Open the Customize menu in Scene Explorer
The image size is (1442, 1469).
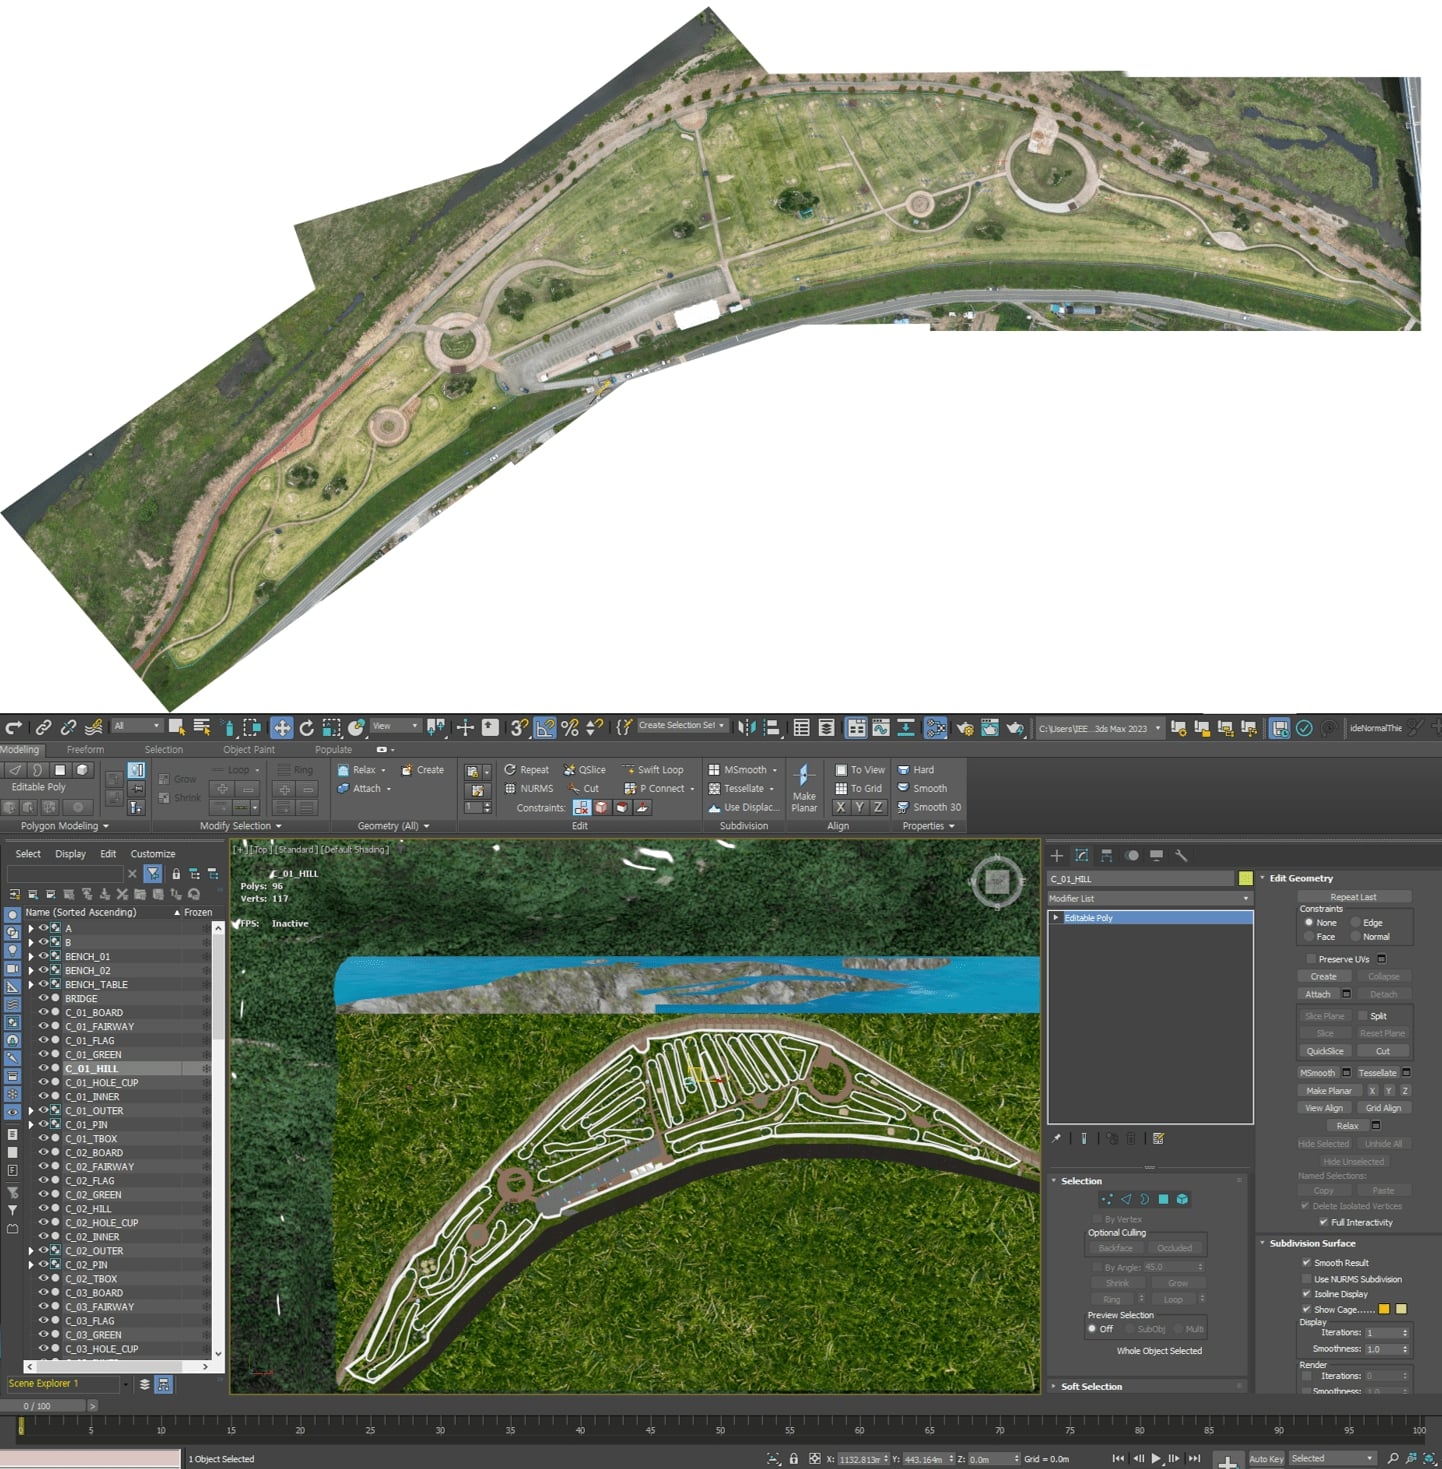click(152, 854)
